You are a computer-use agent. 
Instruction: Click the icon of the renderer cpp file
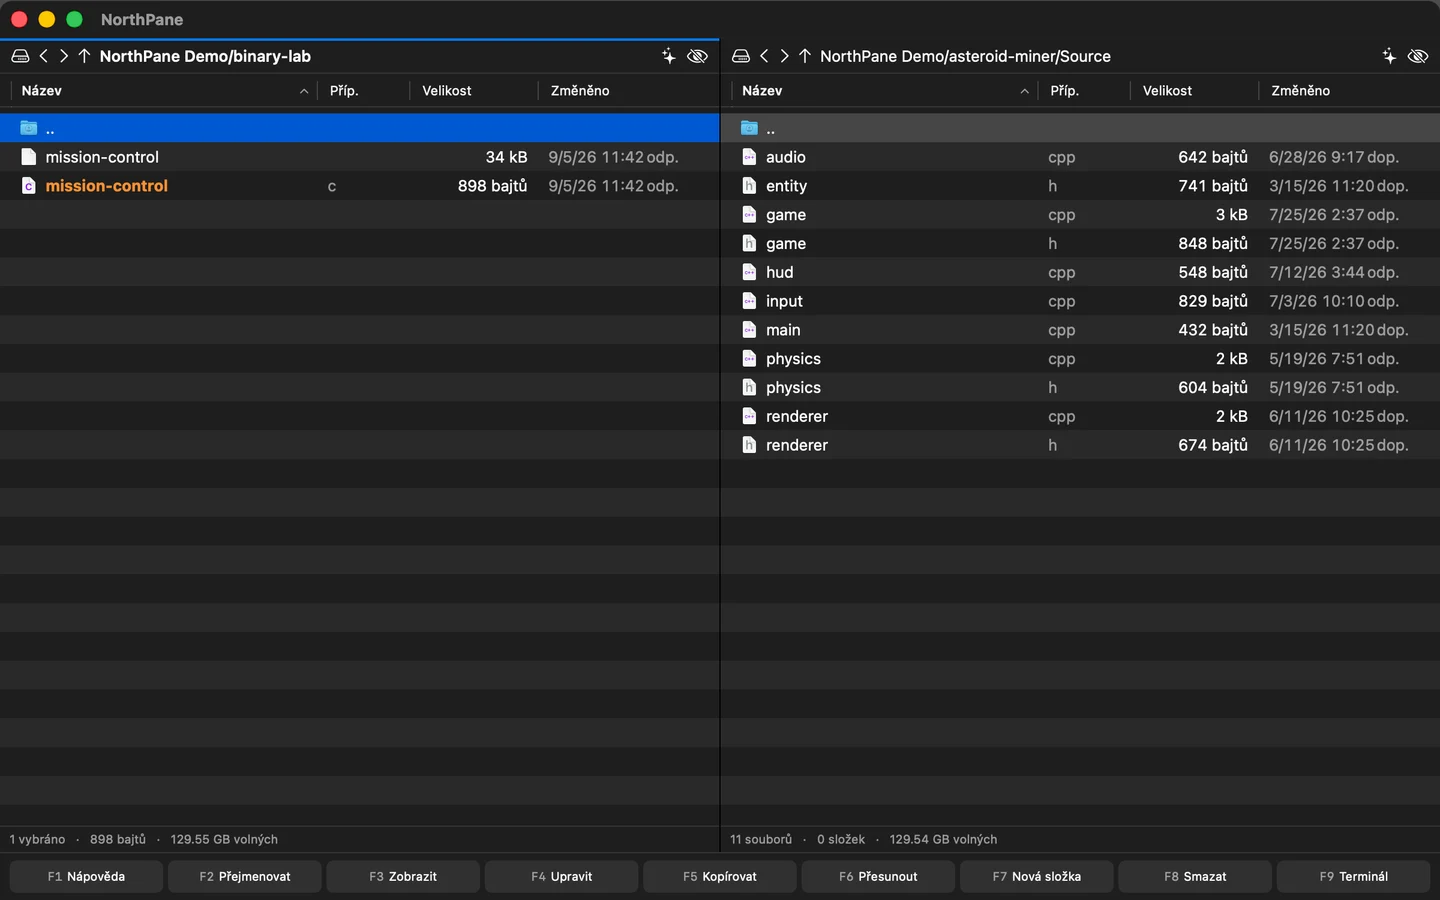click(x=749, y=416)
